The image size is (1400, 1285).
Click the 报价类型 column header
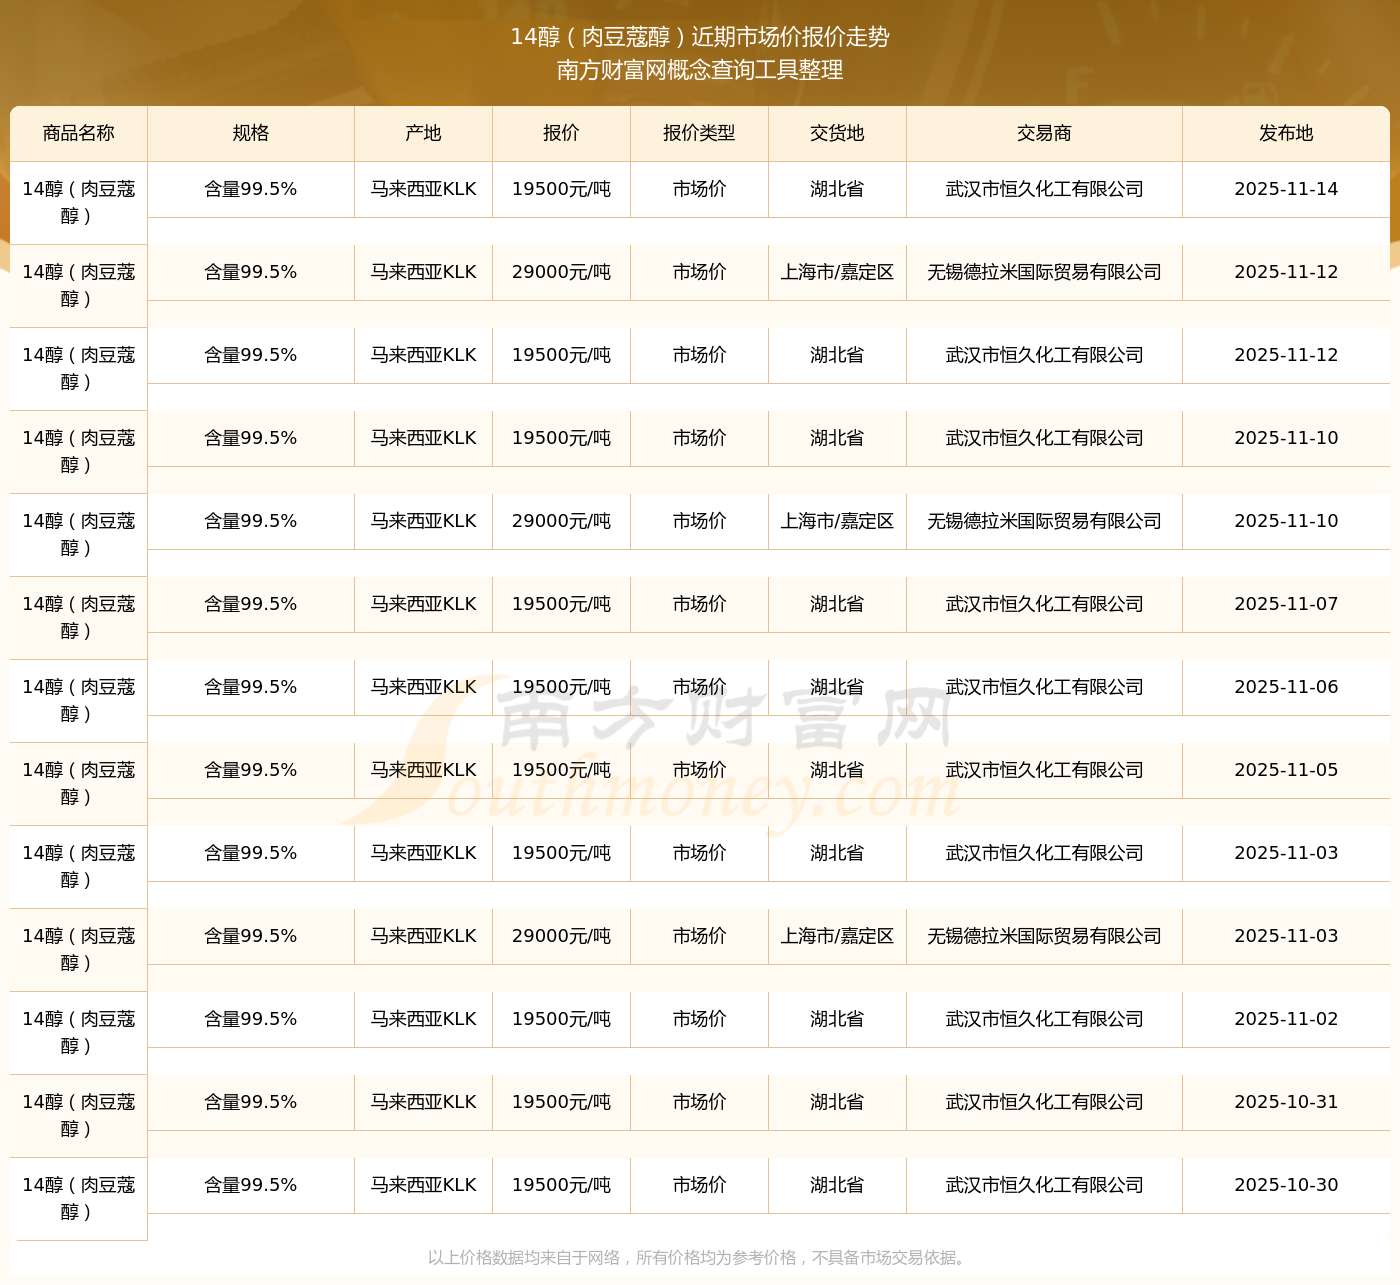pos(700,133)
